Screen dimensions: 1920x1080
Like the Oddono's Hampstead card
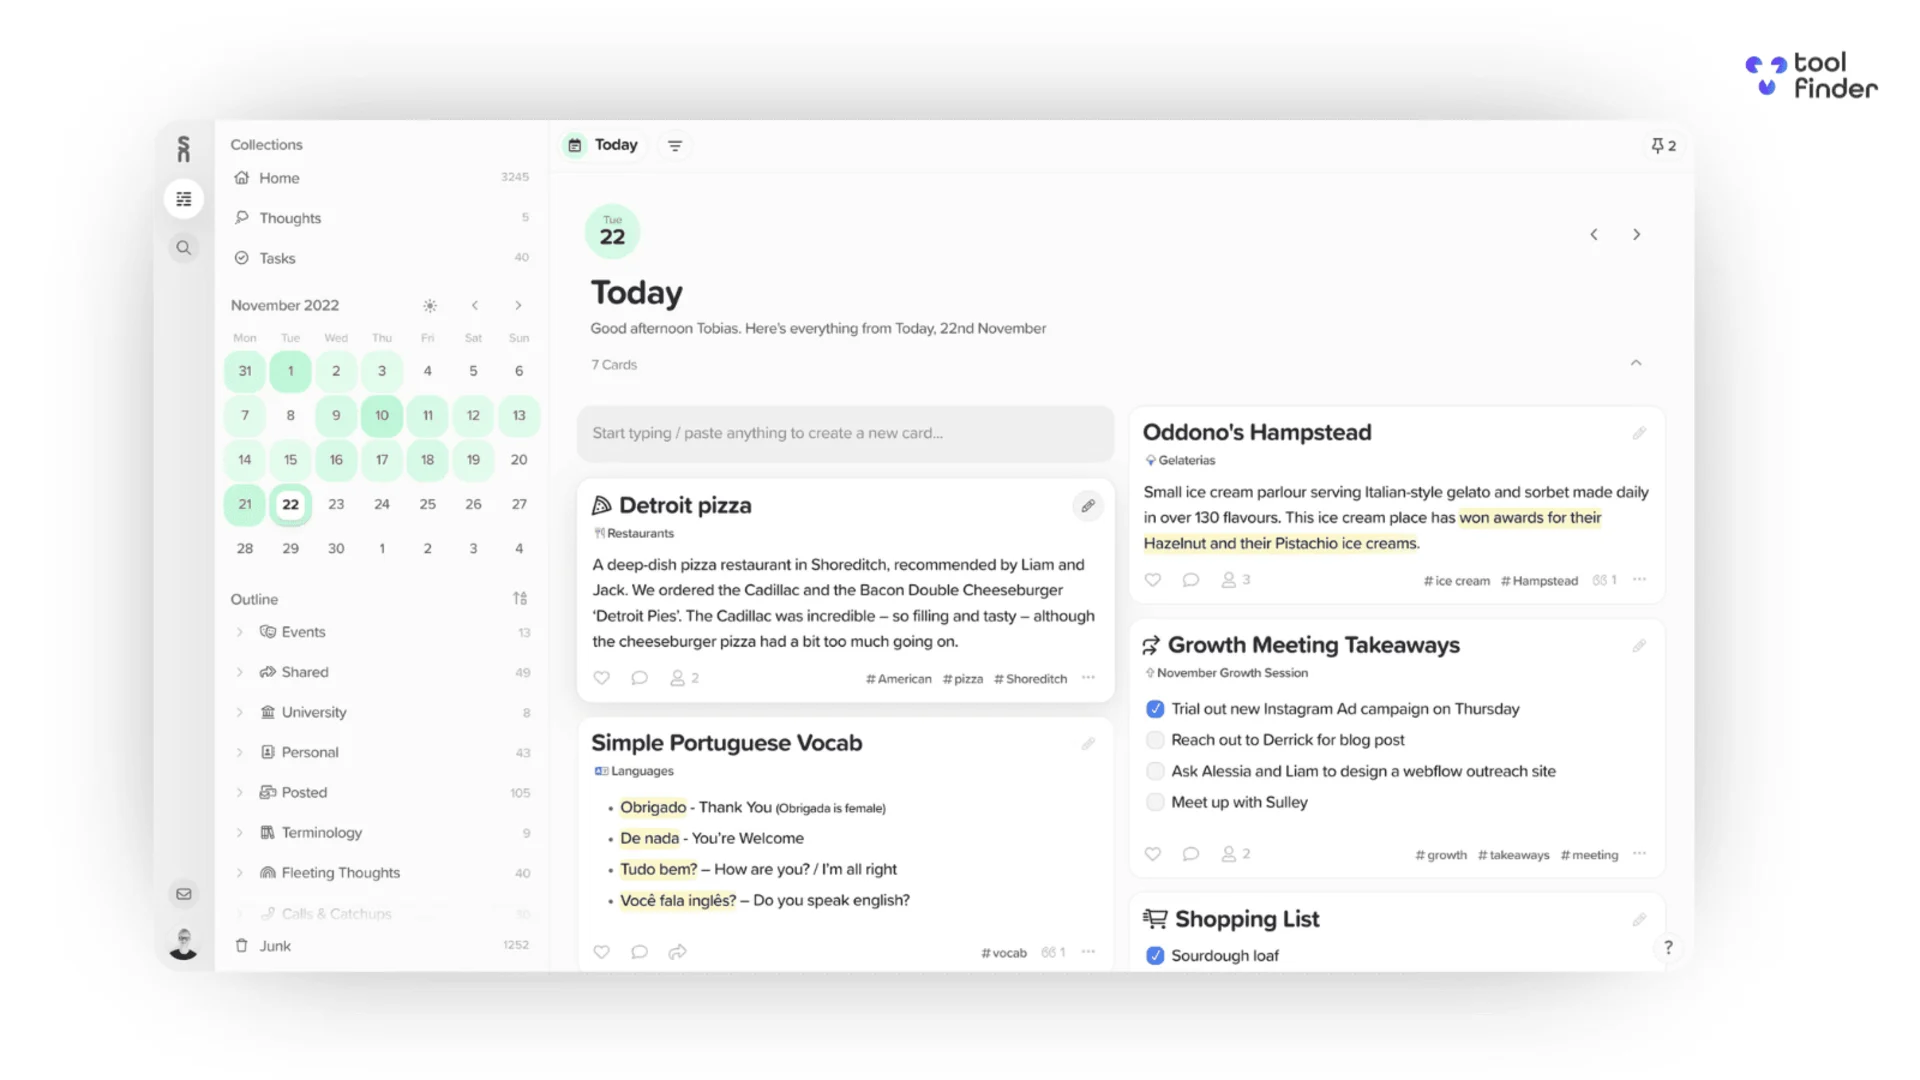[x=1152, y=579]
